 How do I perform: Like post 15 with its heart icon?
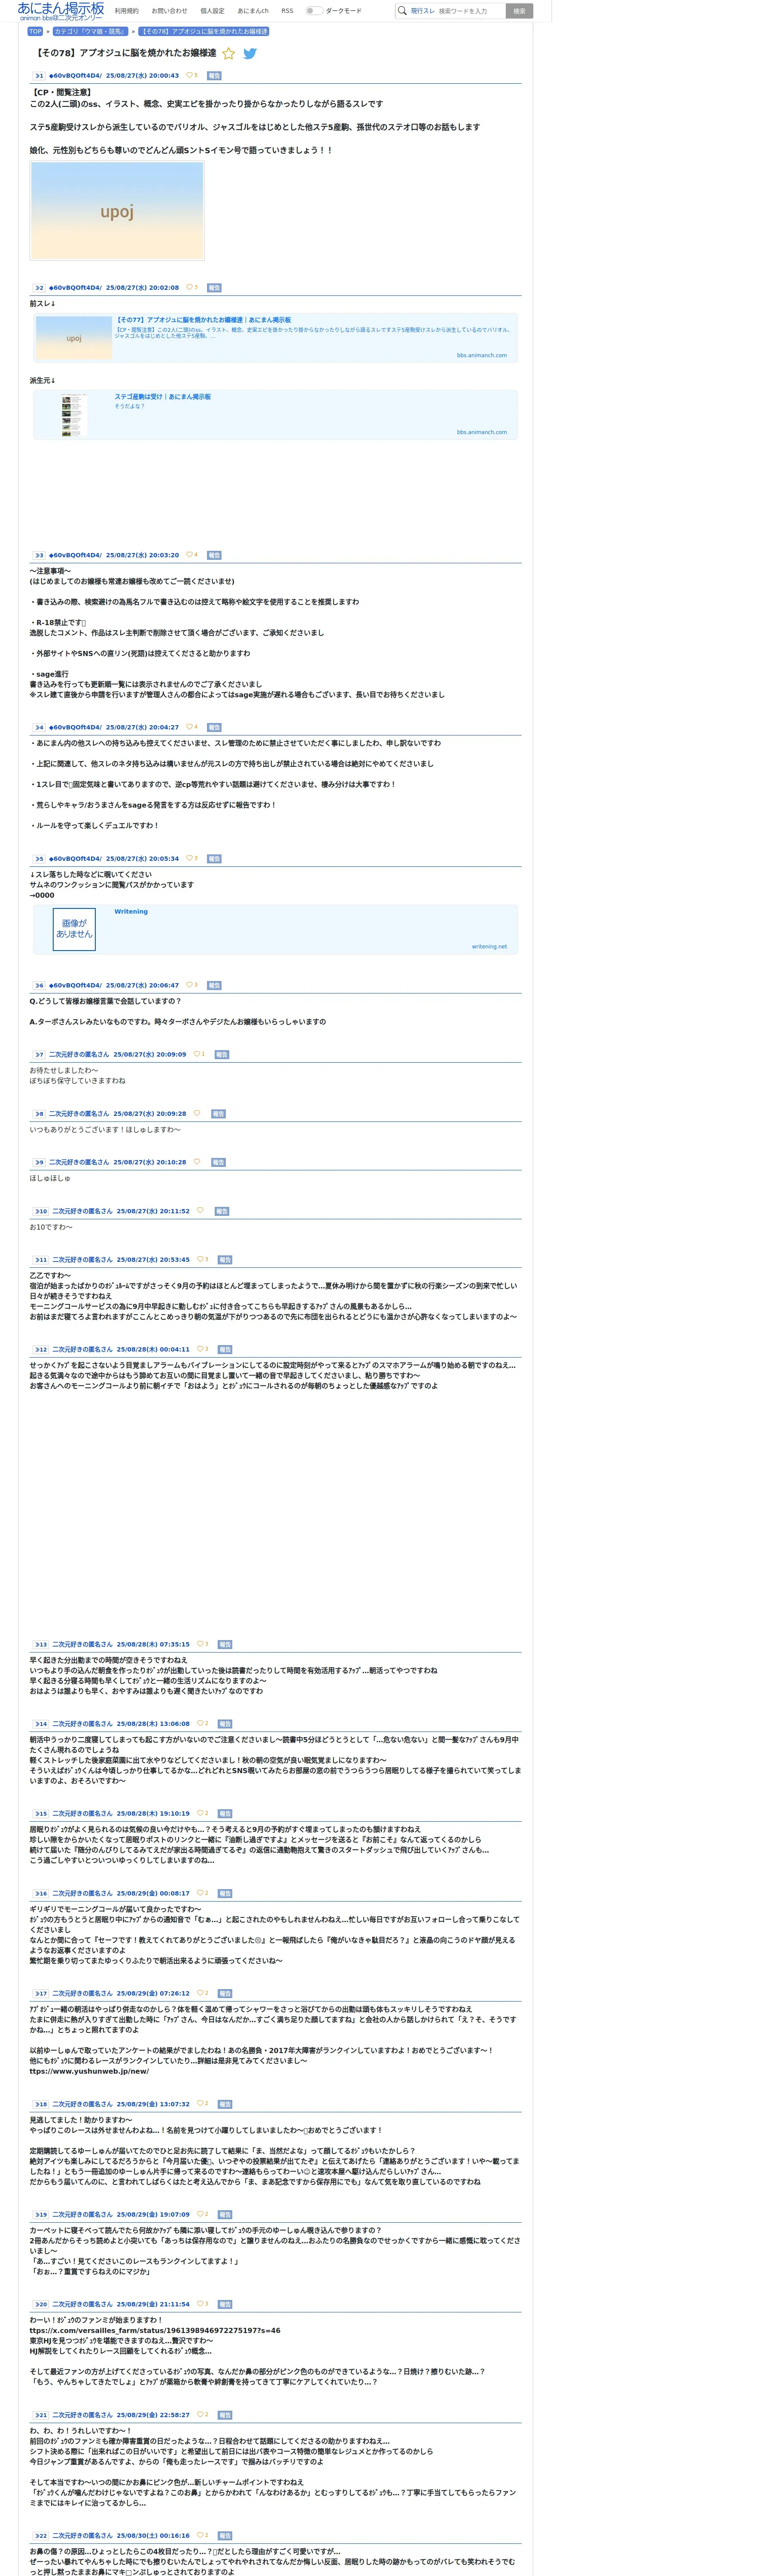(200, 1813)
